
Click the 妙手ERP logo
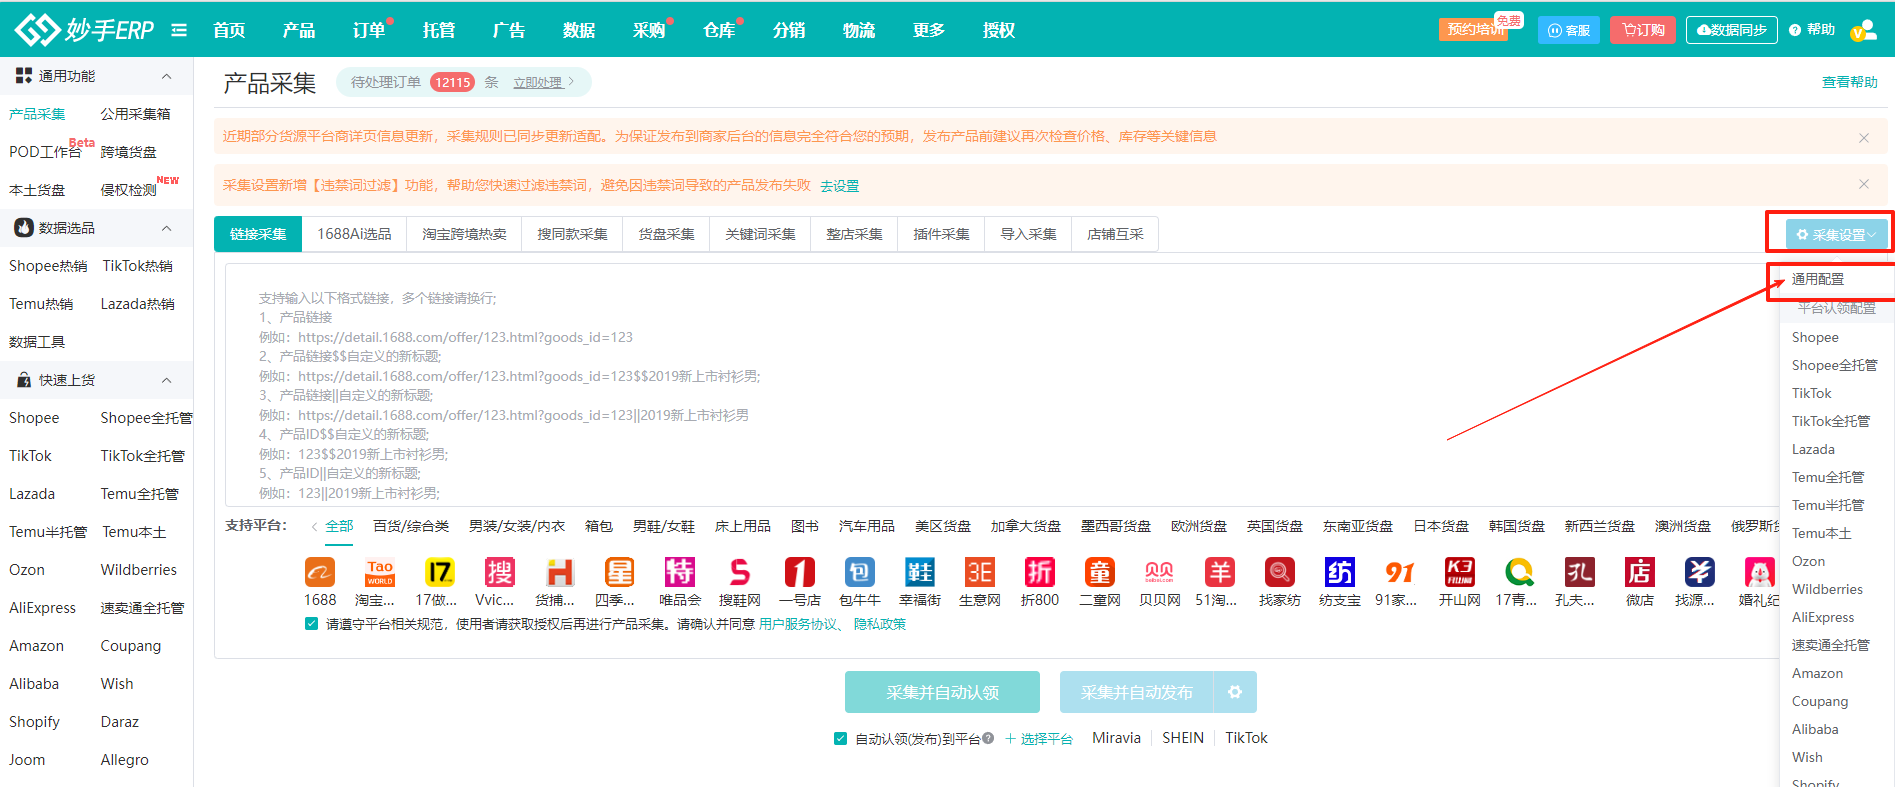[84, 30]
